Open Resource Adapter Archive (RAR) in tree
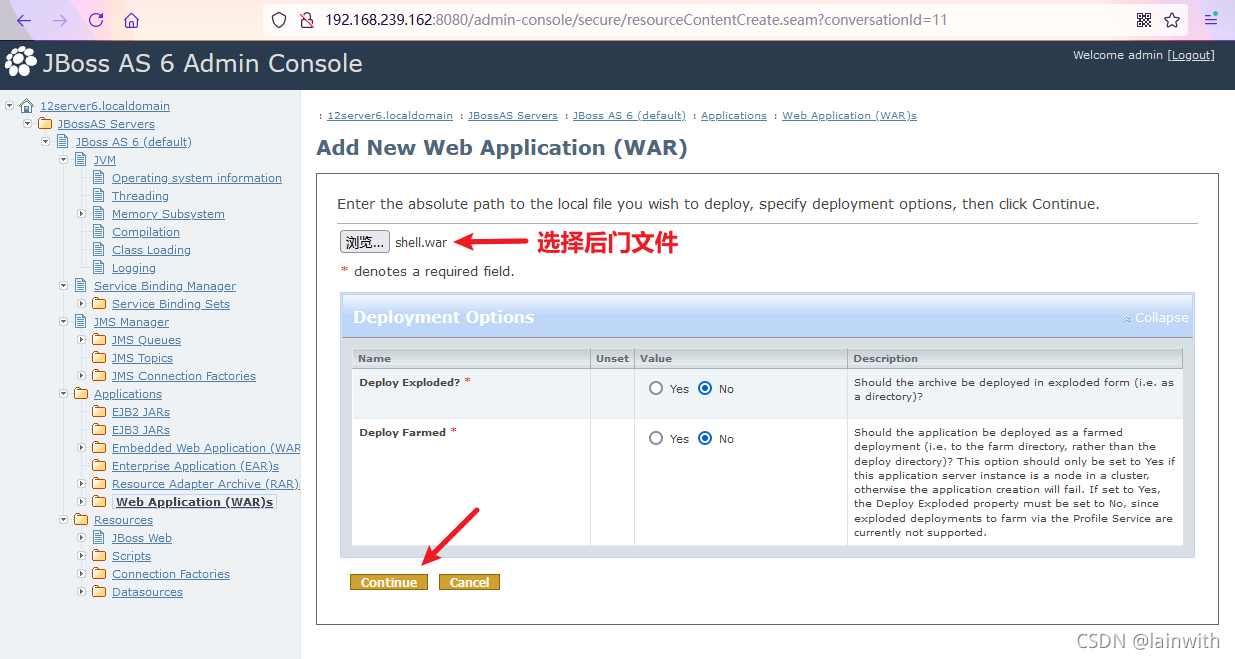The height and width of the screenshot is (659, 1235). [x=205, y=484]
